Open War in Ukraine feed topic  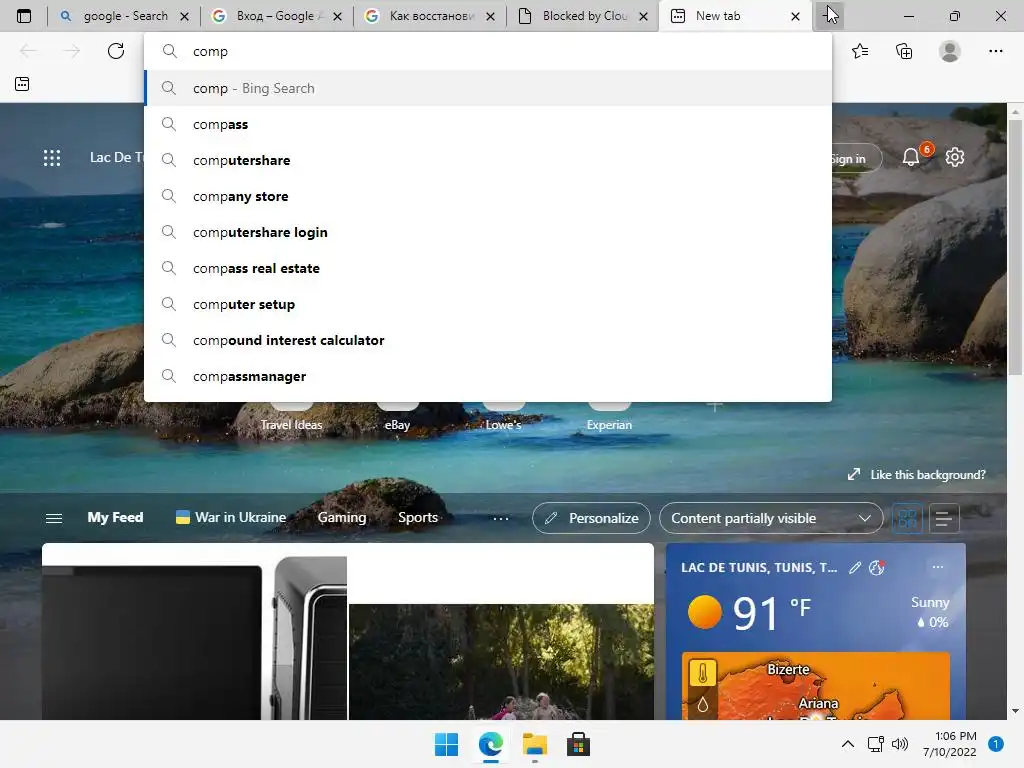click(x=231, y=517)
